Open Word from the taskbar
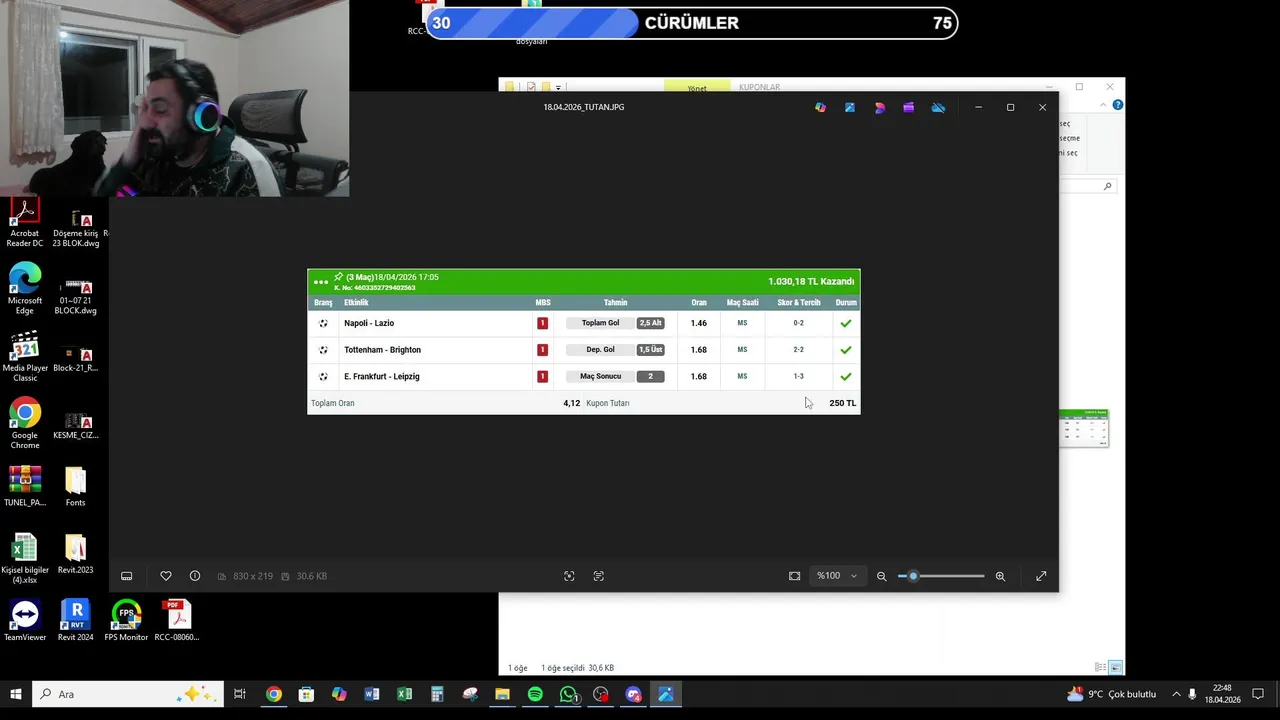The height and width of the screenshot is (720, 1280). click(372, 694)
